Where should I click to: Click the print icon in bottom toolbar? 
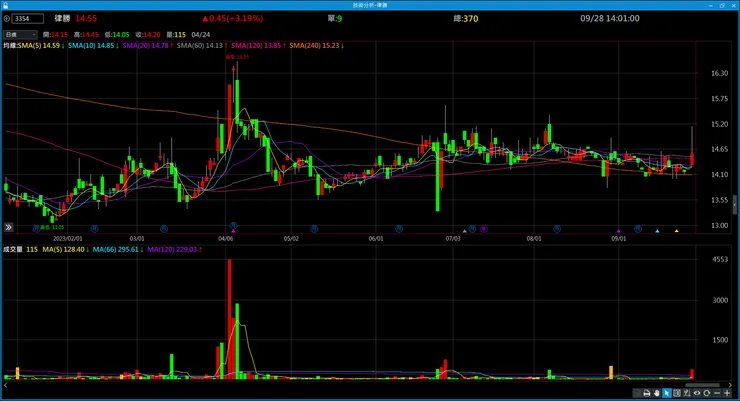(647, 393)
